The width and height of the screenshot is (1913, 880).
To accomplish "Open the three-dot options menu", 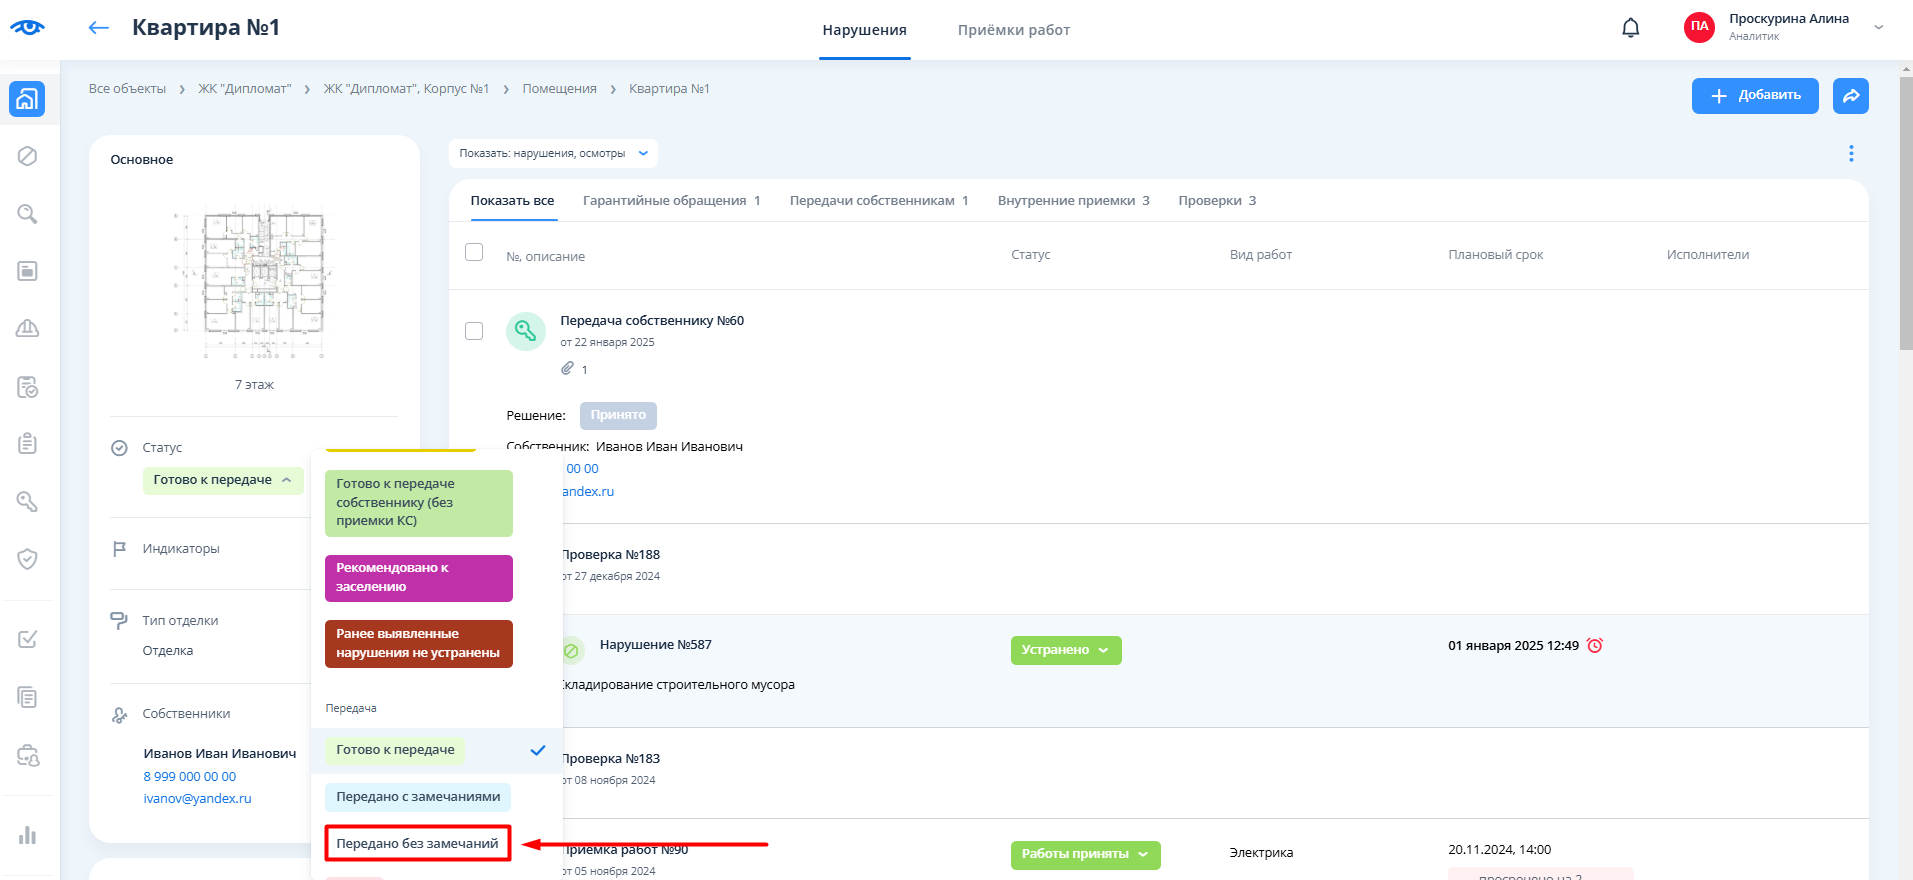I will [1850, 153].
